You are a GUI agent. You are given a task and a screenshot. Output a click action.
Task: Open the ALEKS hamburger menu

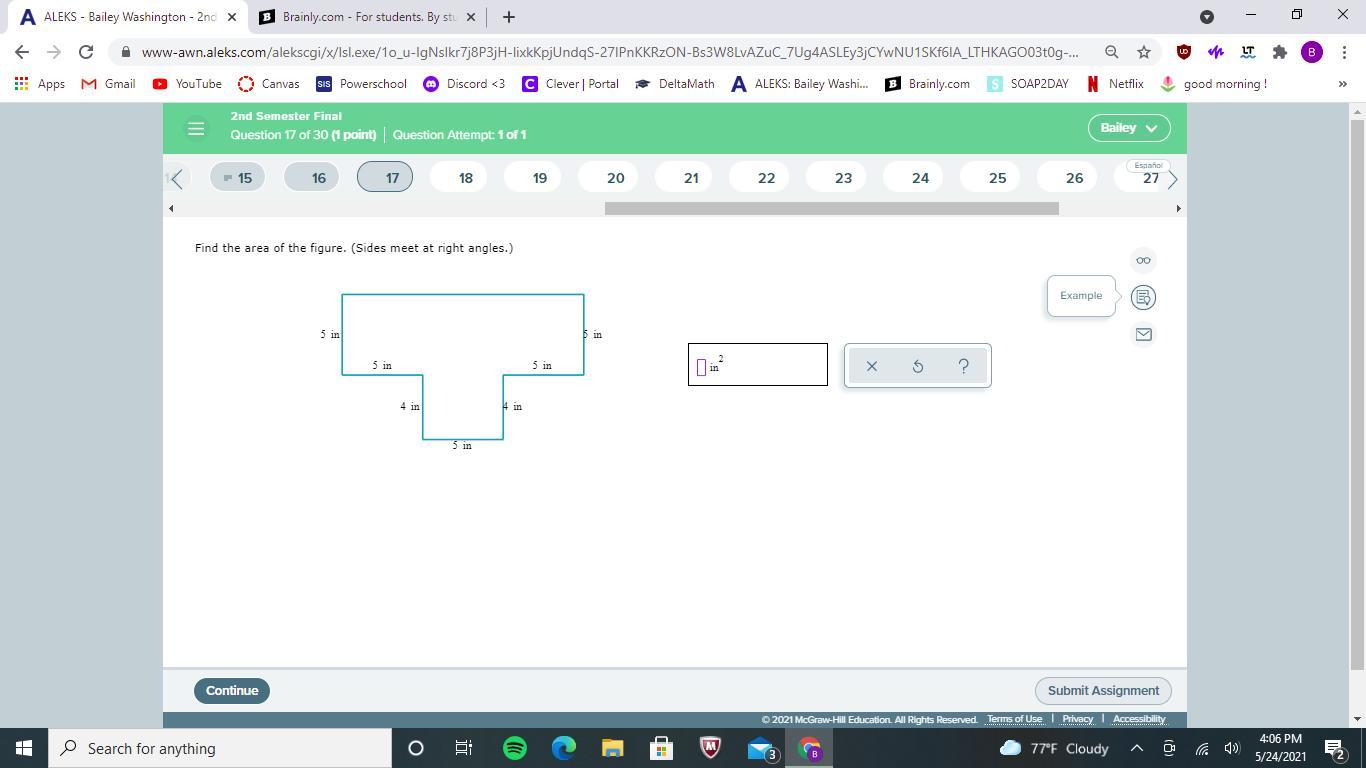click(196, 128)
